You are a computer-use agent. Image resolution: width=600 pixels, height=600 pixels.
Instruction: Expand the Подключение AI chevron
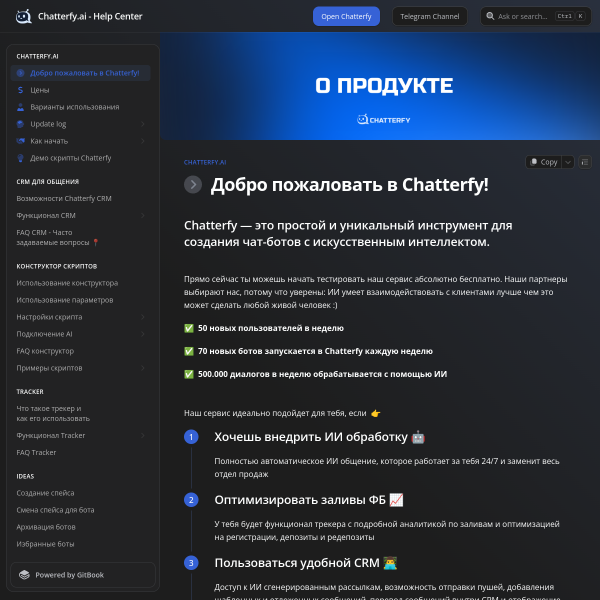click(x=142, y=334)
